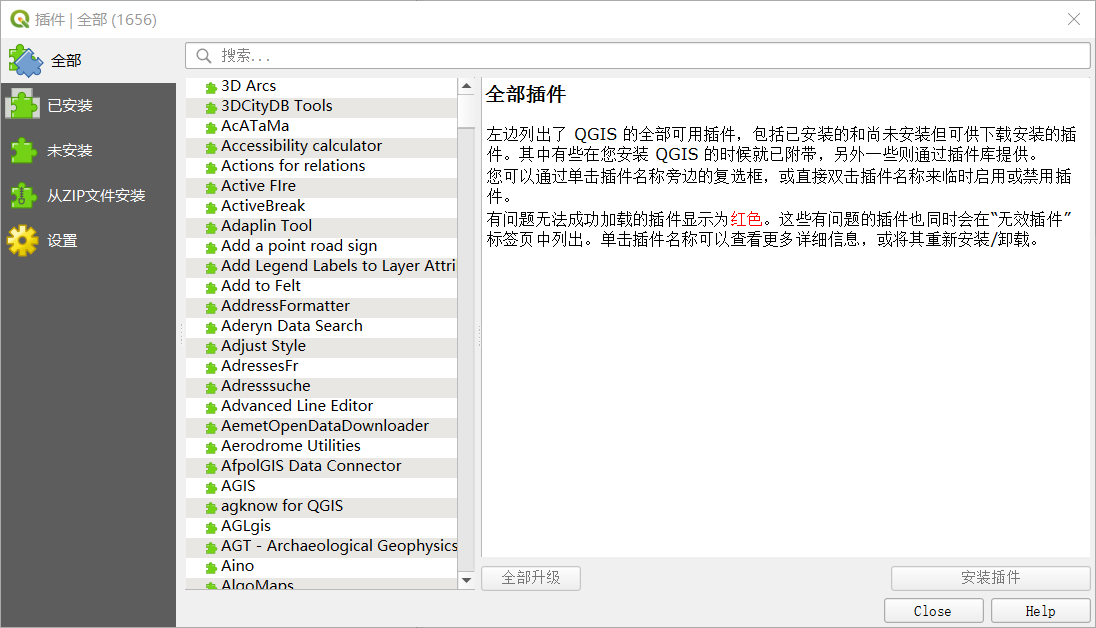Click the icon beside AfpolGIS Data Connector
The width and height of the screenshot is (1096, 628).
tap(211, 468)
